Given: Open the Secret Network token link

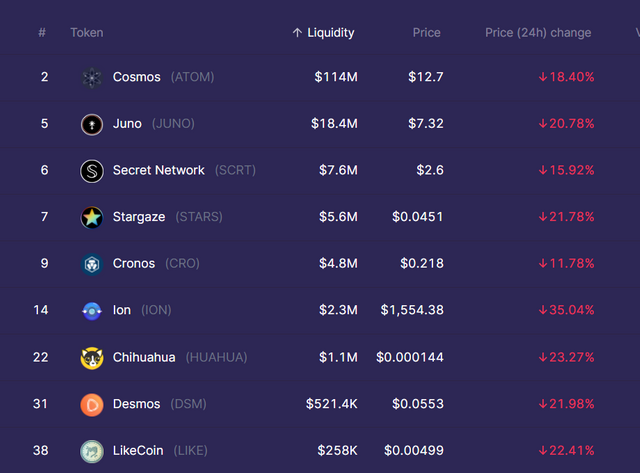Looking at the screenshot, I should point(159,170).
